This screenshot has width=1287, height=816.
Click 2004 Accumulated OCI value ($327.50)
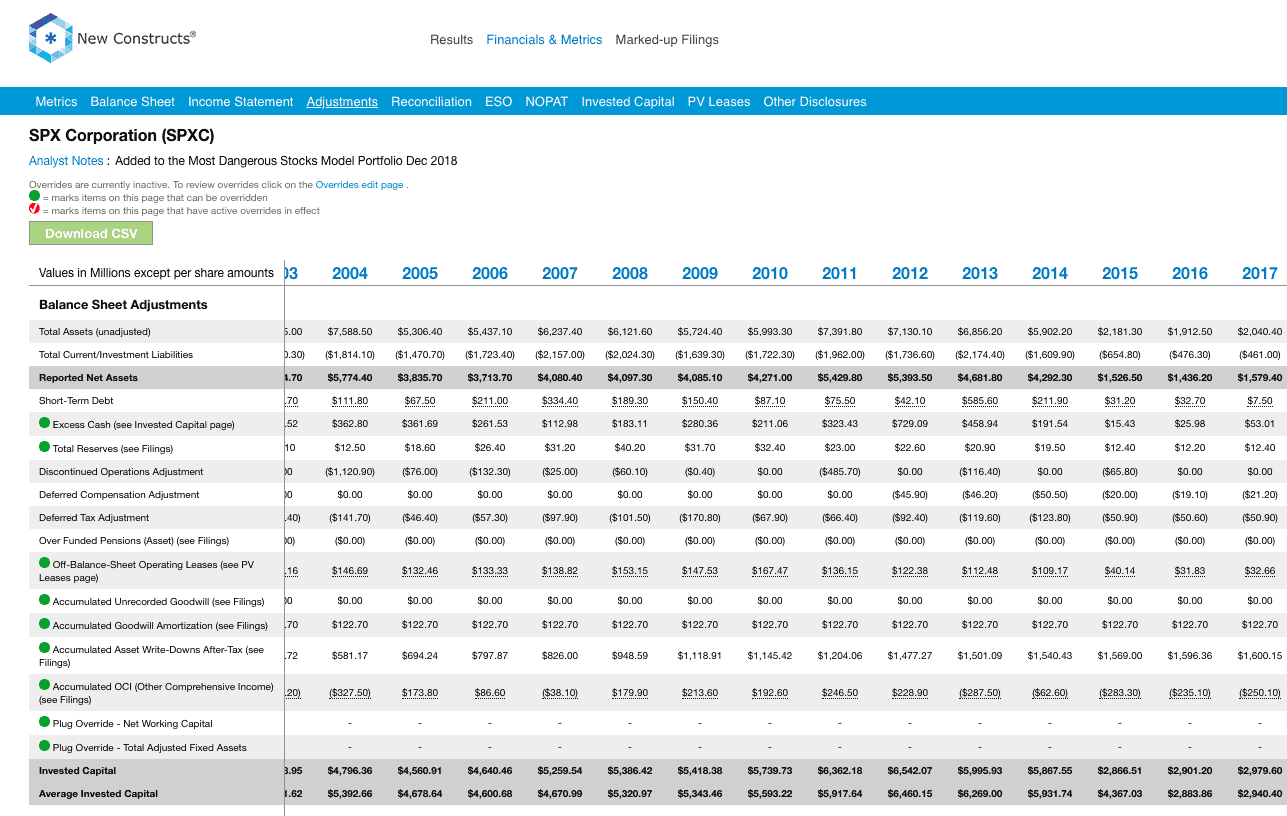coord(350,693)
